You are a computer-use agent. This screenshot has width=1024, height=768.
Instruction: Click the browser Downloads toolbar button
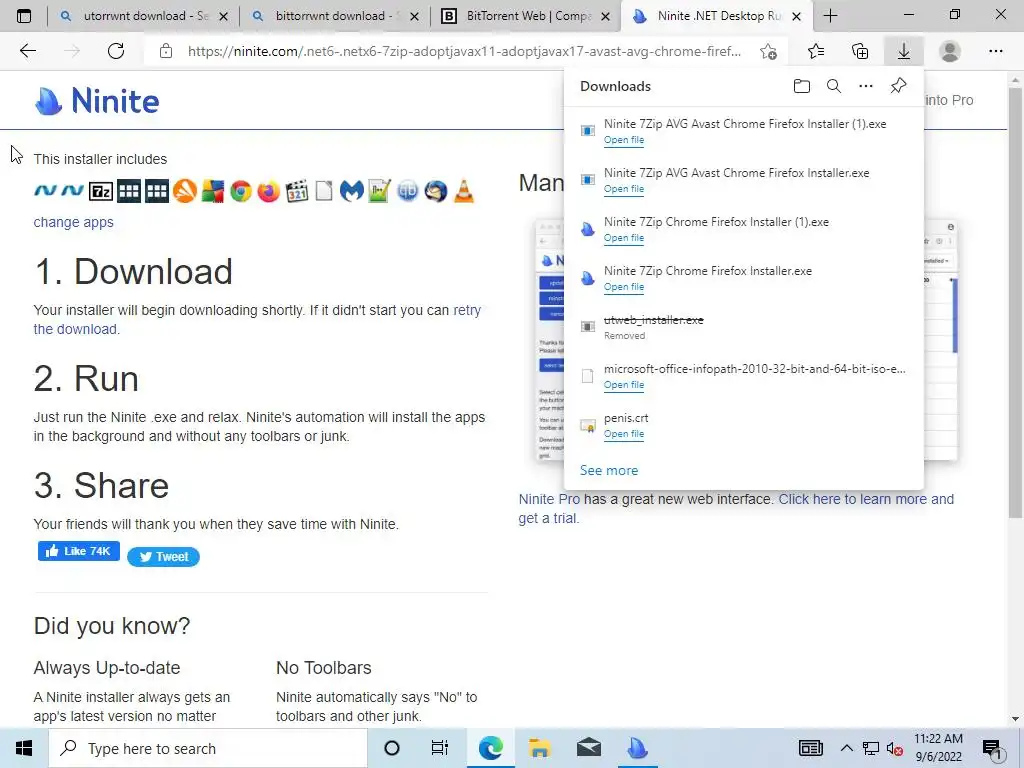(x=904, y=51)
